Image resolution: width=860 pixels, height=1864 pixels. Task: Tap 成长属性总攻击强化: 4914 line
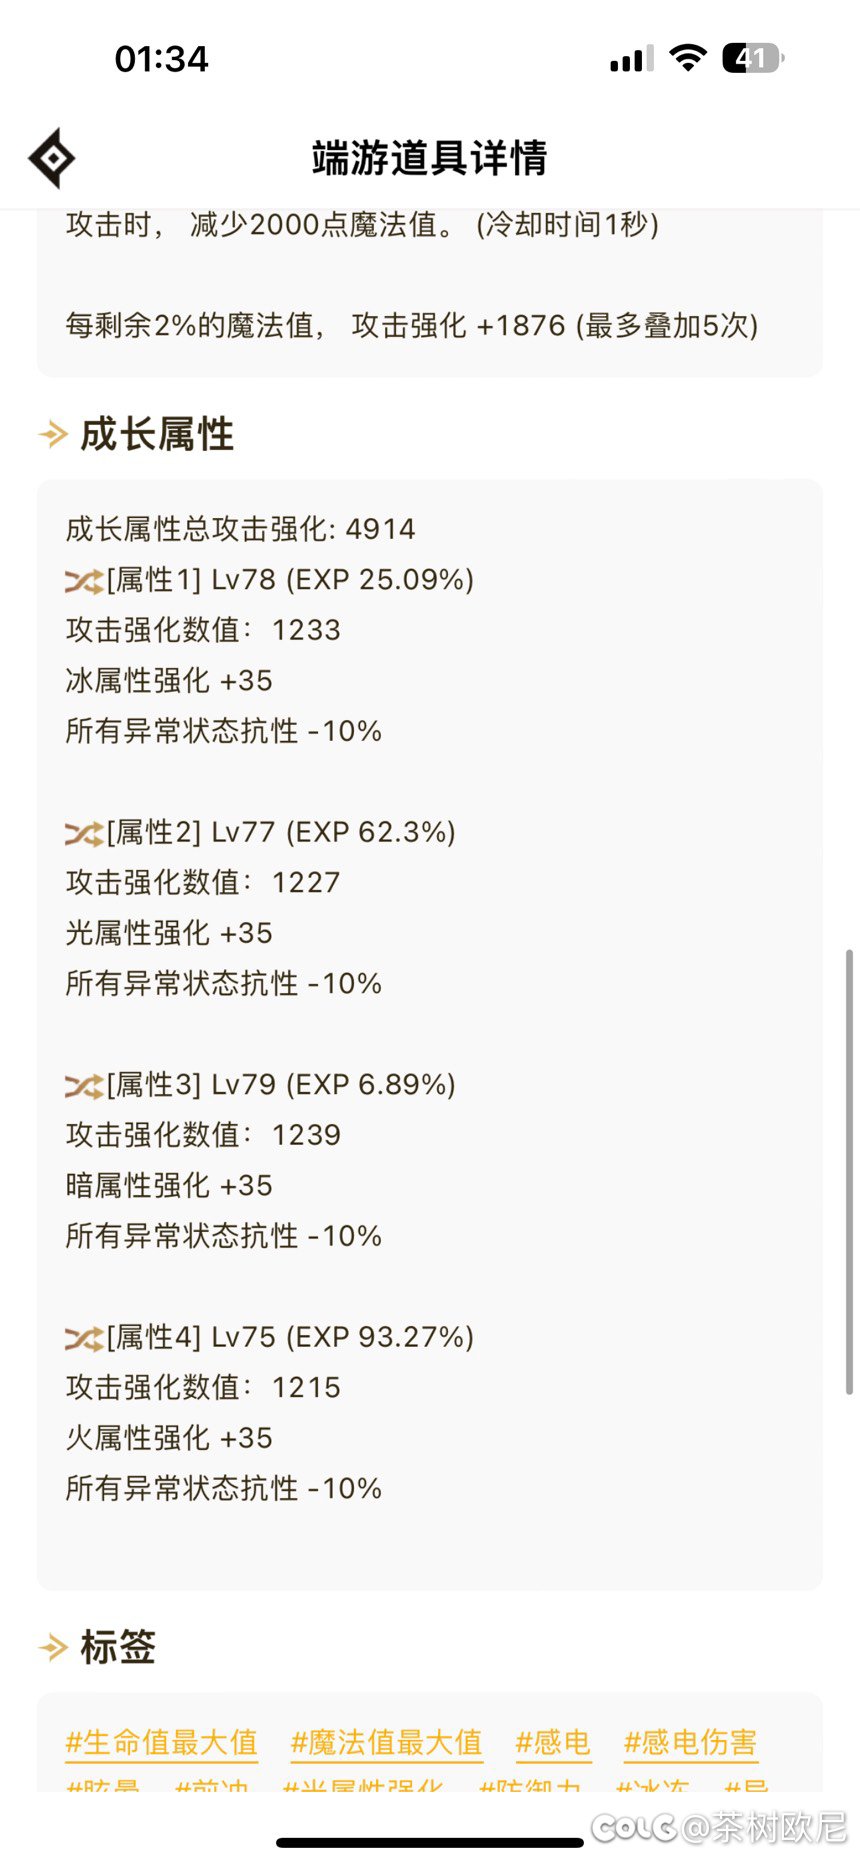pos(240,529)
